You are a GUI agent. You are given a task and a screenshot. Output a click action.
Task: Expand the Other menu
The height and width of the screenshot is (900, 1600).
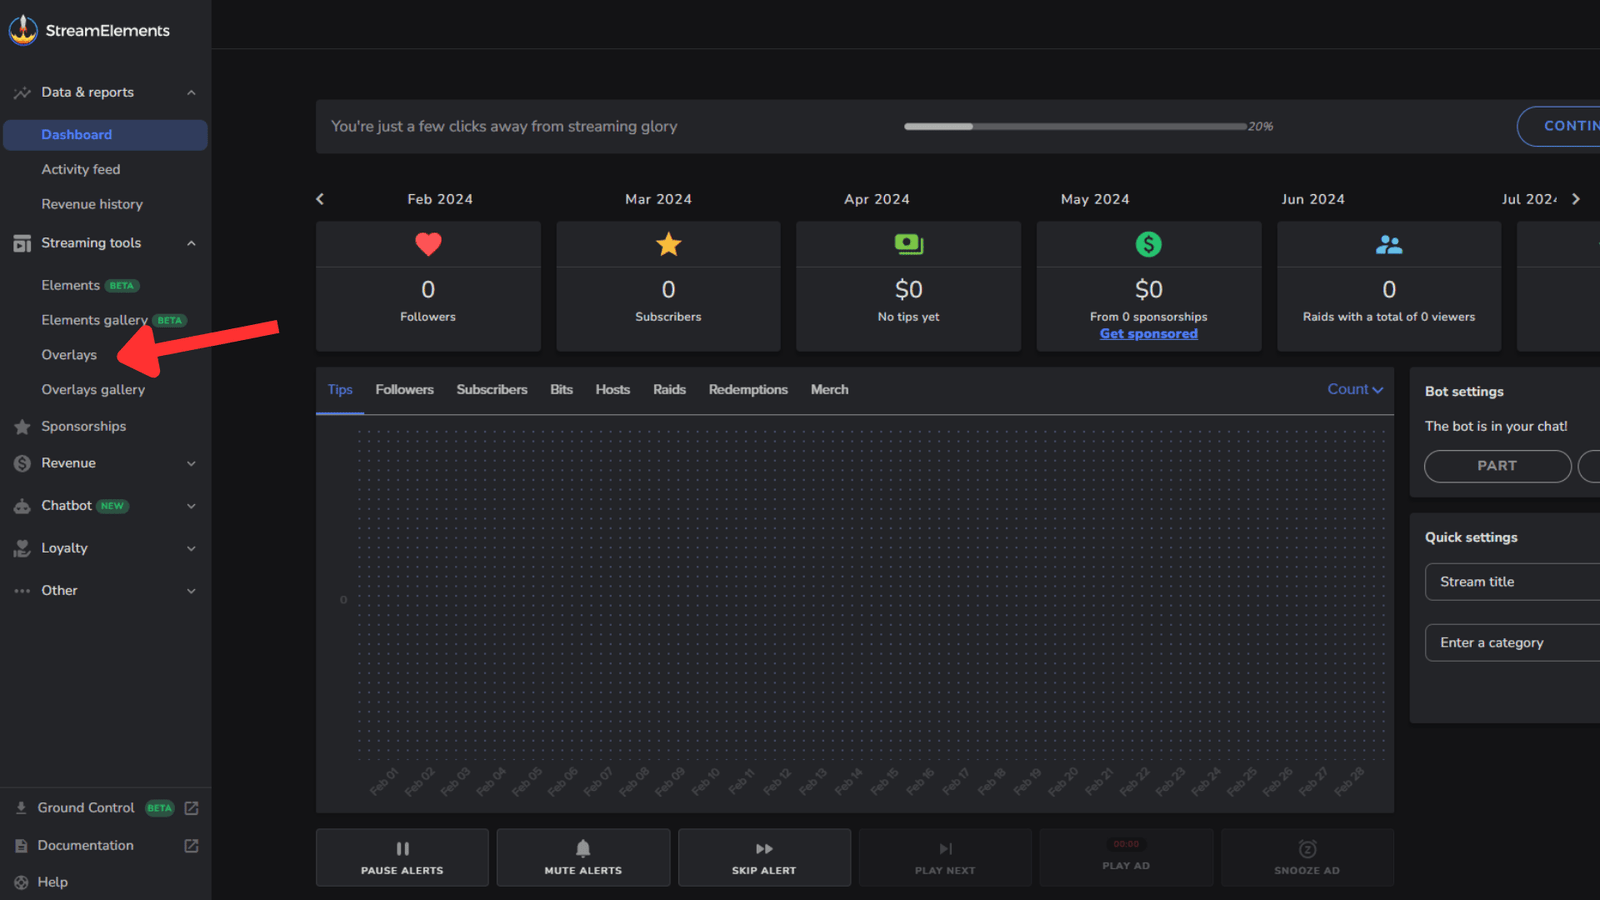coord(191,591)
